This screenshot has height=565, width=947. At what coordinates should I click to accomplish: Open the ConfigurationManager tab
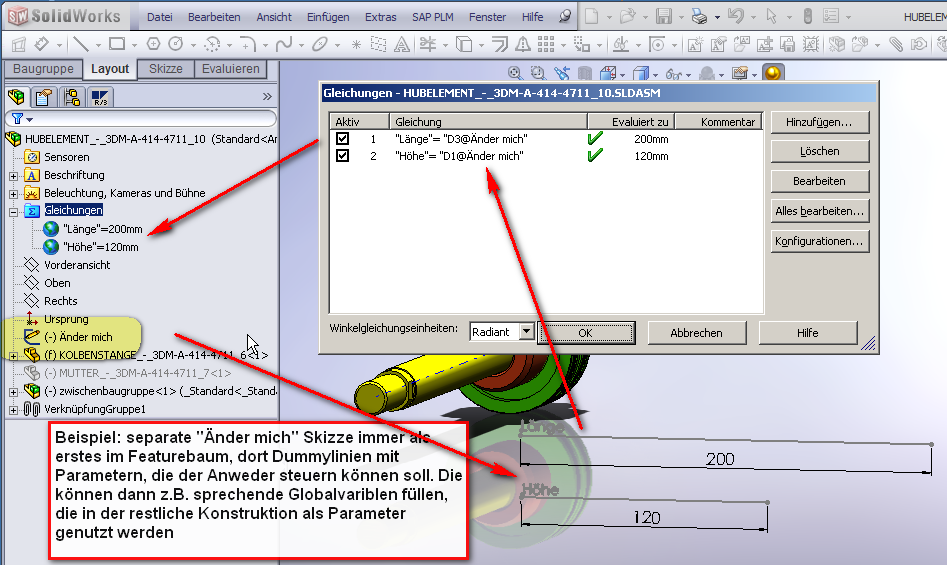coord(72,97)
